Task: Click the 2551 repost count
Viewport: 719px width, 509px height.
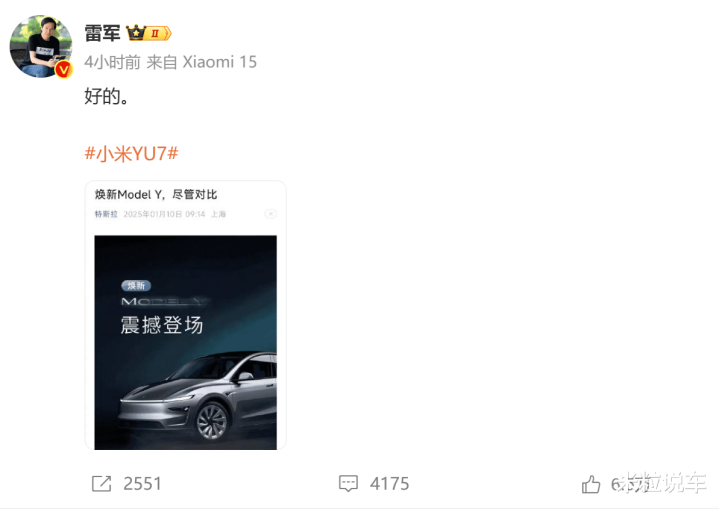Action: tap(143, 484)
